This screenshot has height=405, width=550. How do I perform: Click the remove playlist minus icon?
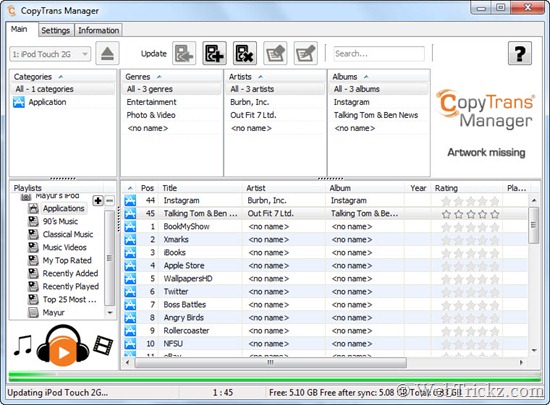tap(109, 201)
